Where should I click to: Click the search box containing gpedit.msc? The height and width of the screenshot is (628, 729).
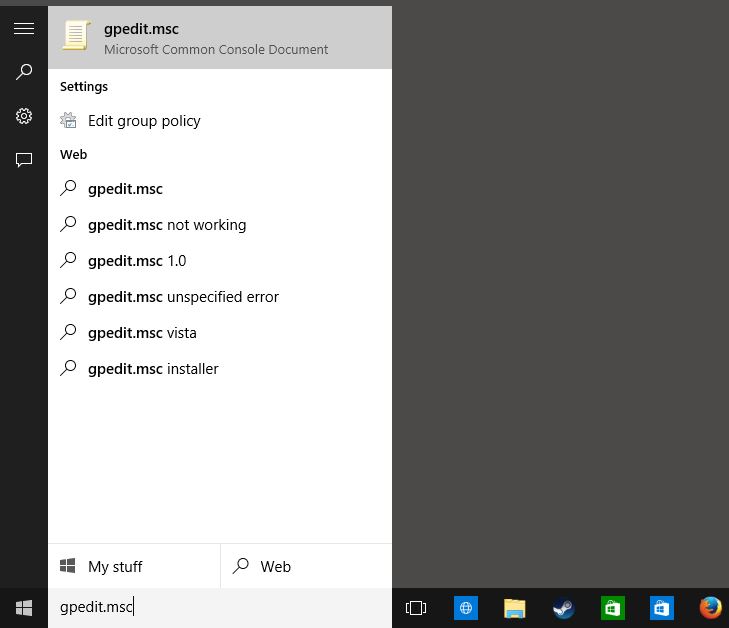click(220, 608)
